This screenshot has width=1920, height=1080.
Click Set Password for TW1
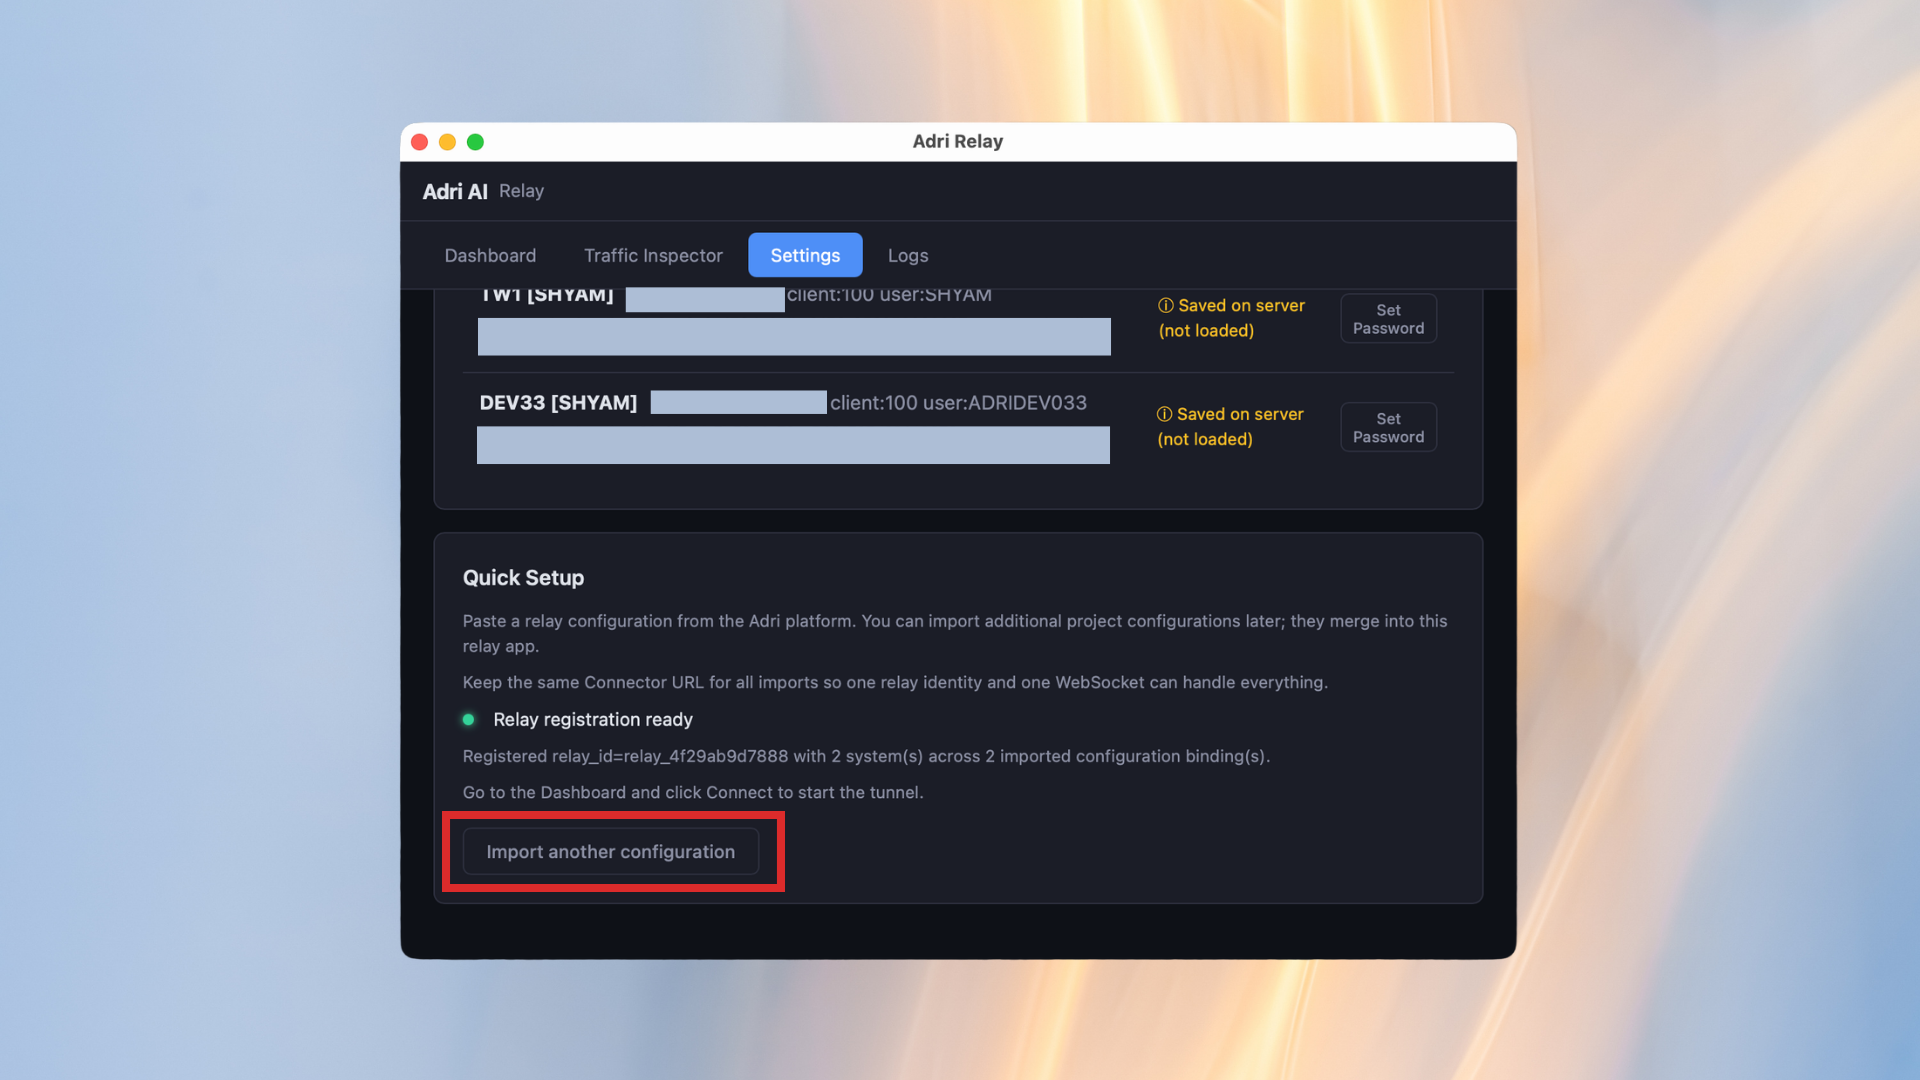tap(1388, 318)
